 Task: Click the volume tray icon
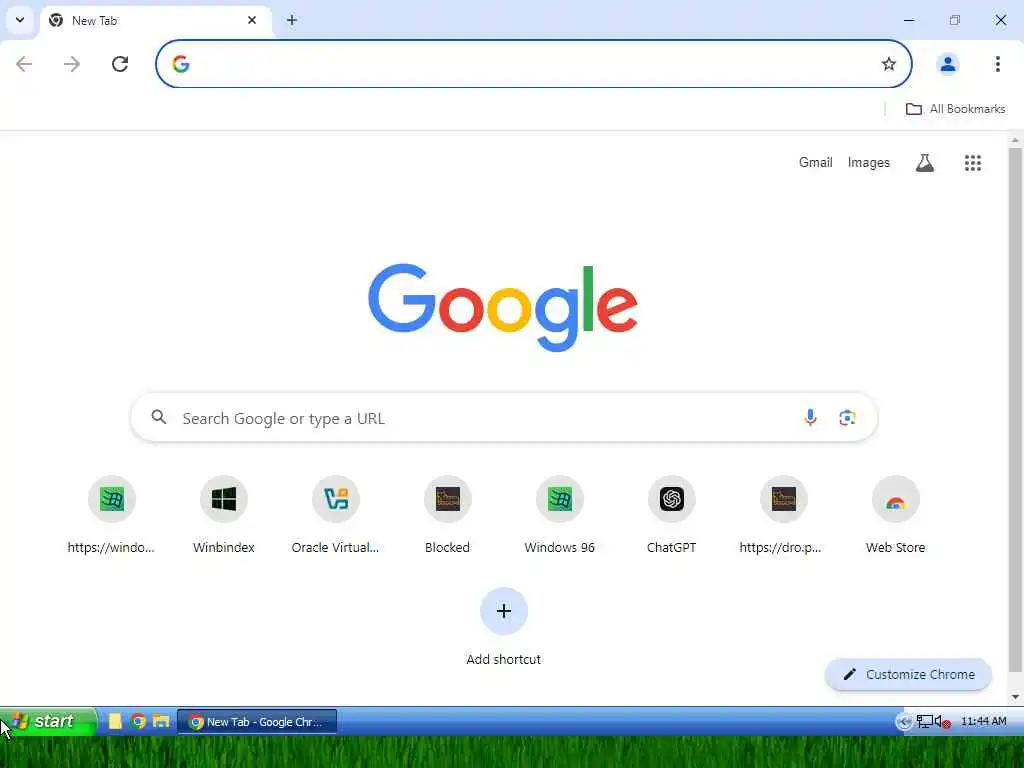[942, 722]
